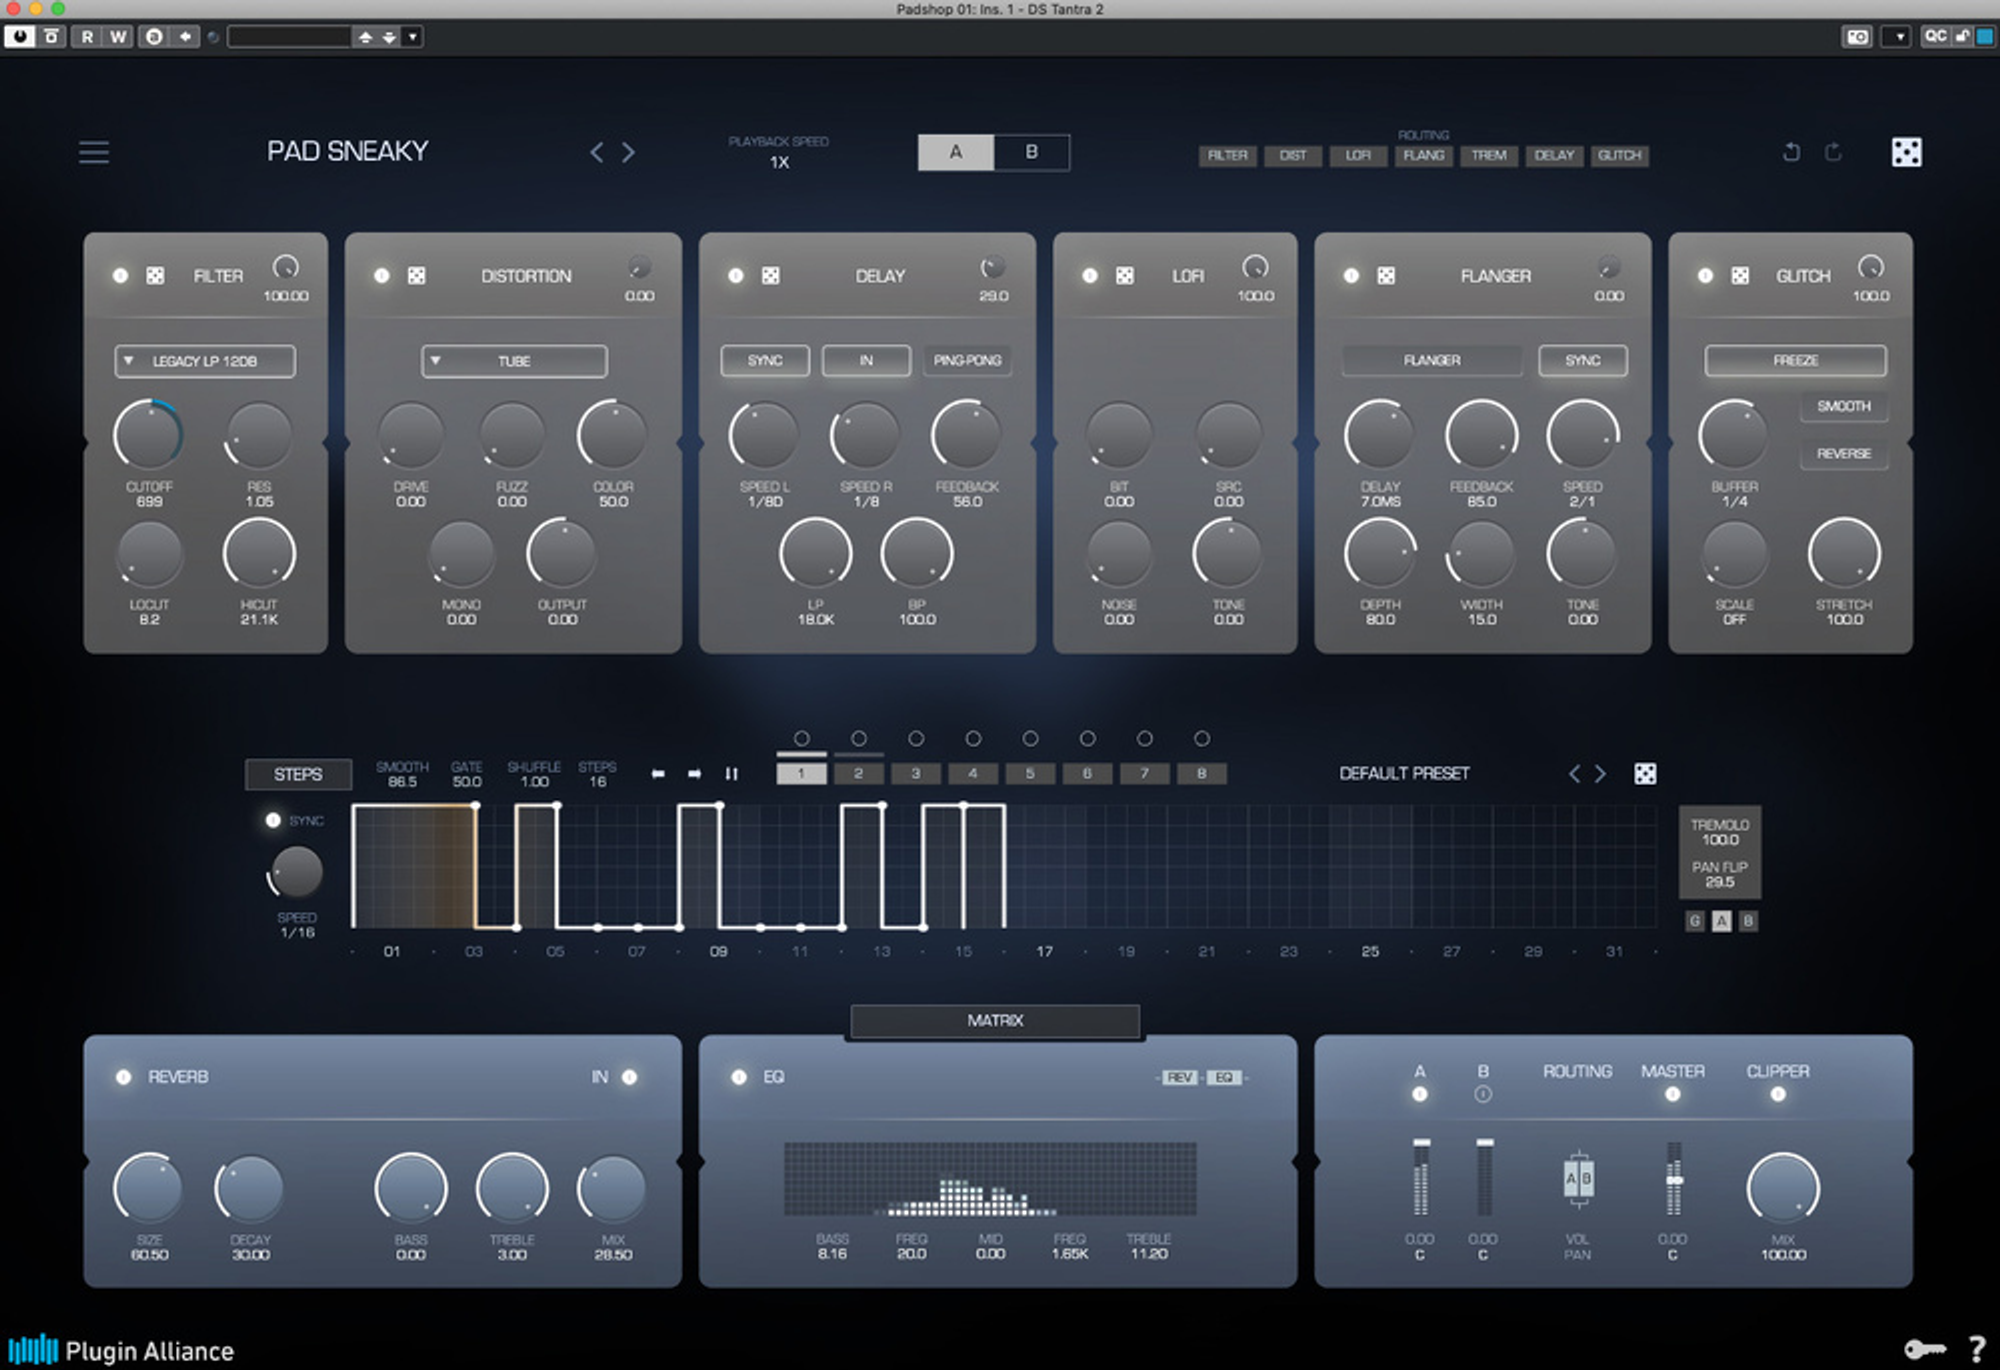The width and height of the screenshot is (2000, 1370).
Task: Open the host preset name dropdown arrow
Action: pos(413,37)
